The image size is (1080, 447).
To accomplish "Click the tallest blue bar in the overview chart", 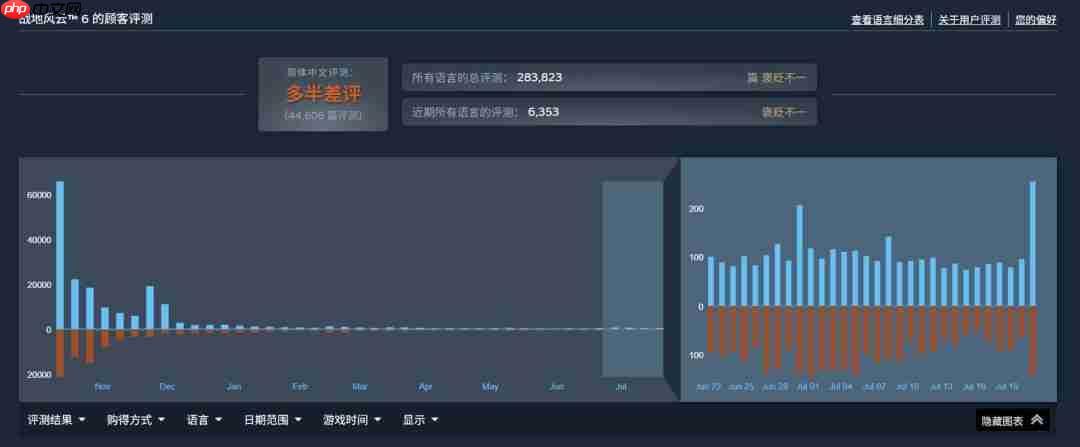I will (60, 256).
